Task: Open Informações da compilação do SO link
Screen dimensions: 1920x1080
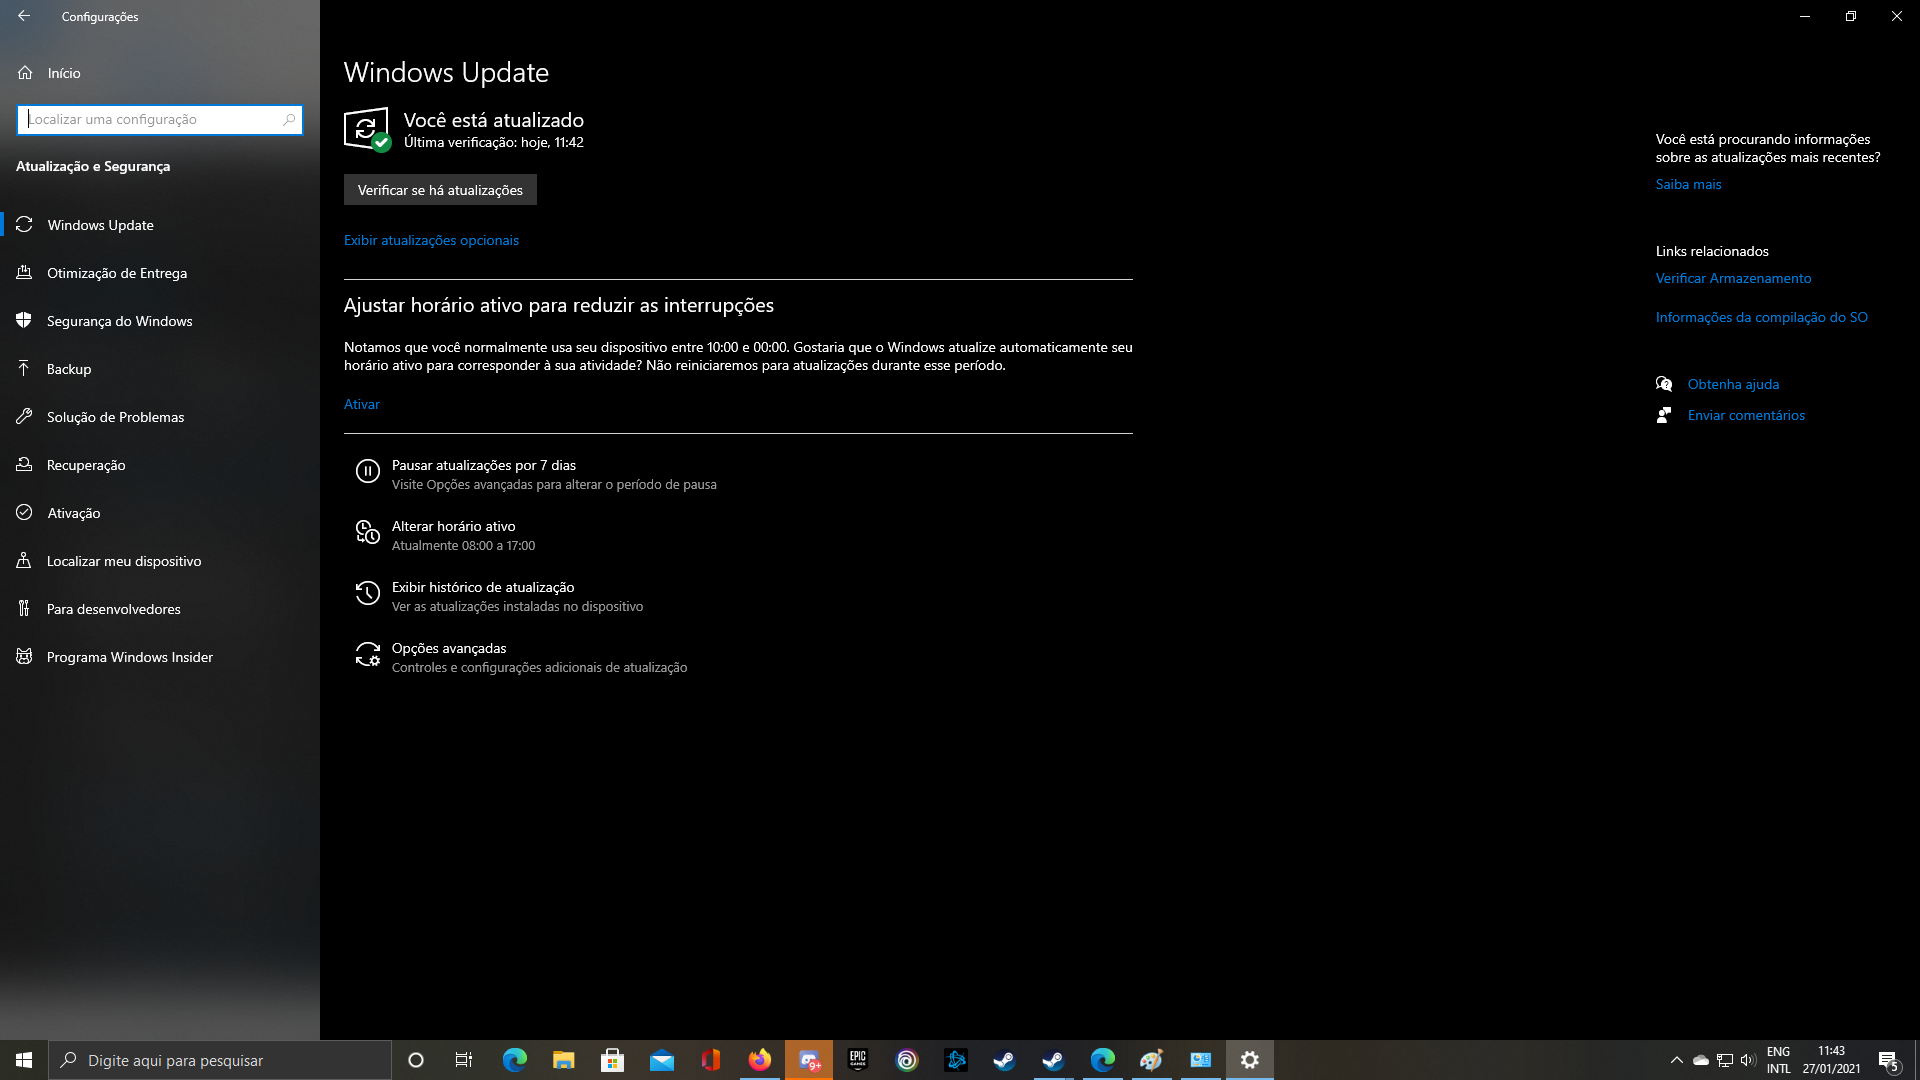Action: coord(1761,317)
